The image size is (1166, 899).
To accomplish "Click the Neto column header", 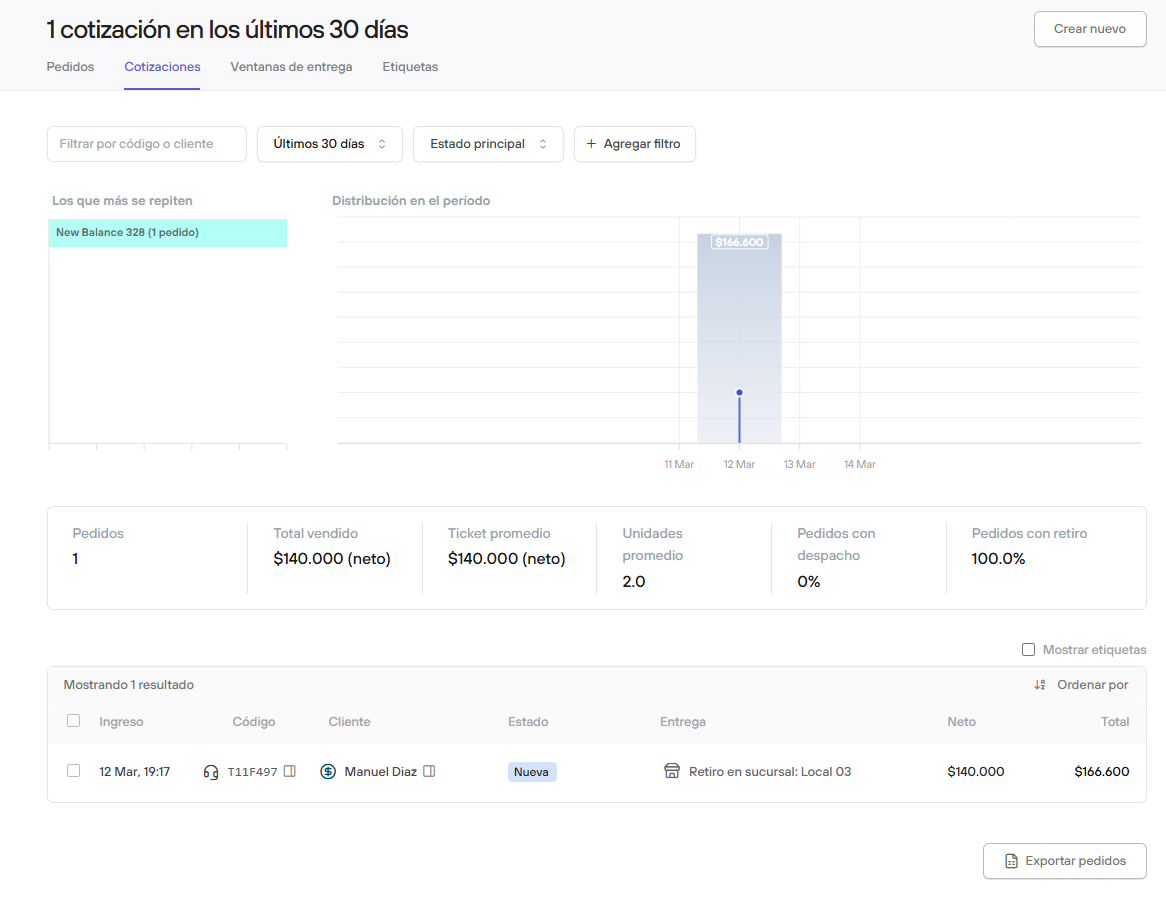I will click(x=962, y=721).
